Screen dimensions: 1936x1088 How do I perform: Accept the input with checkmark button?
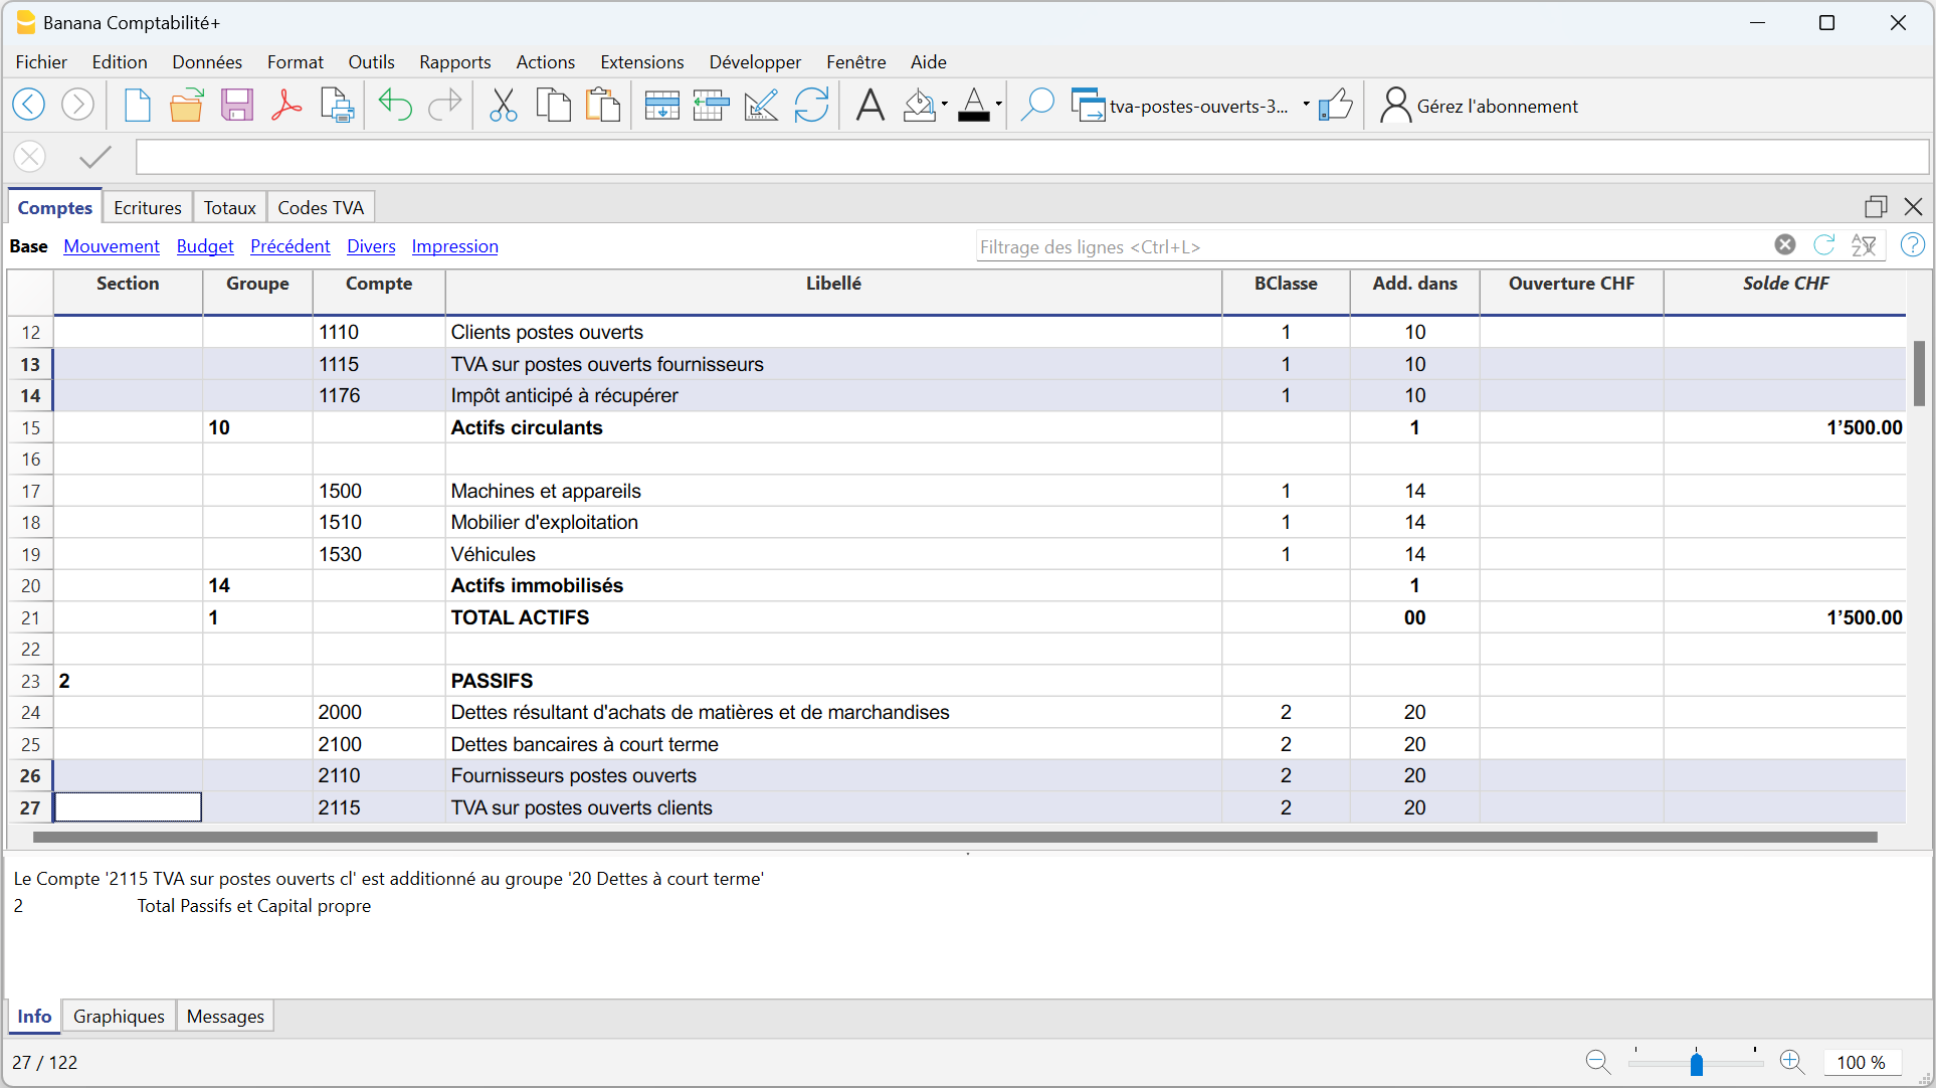[95, 157]
